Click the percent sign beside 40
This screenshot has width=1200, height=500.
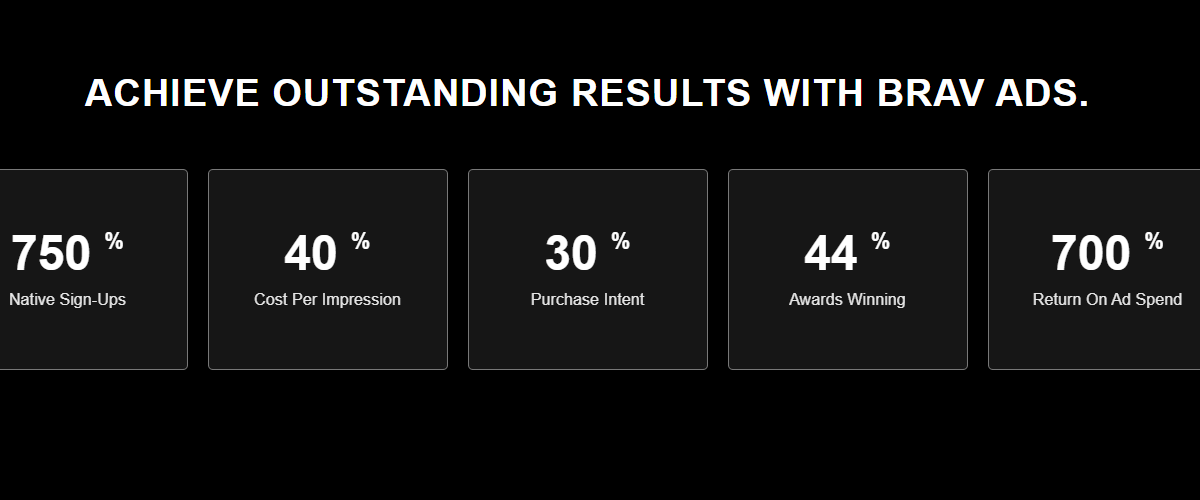[x=360, y=240]
